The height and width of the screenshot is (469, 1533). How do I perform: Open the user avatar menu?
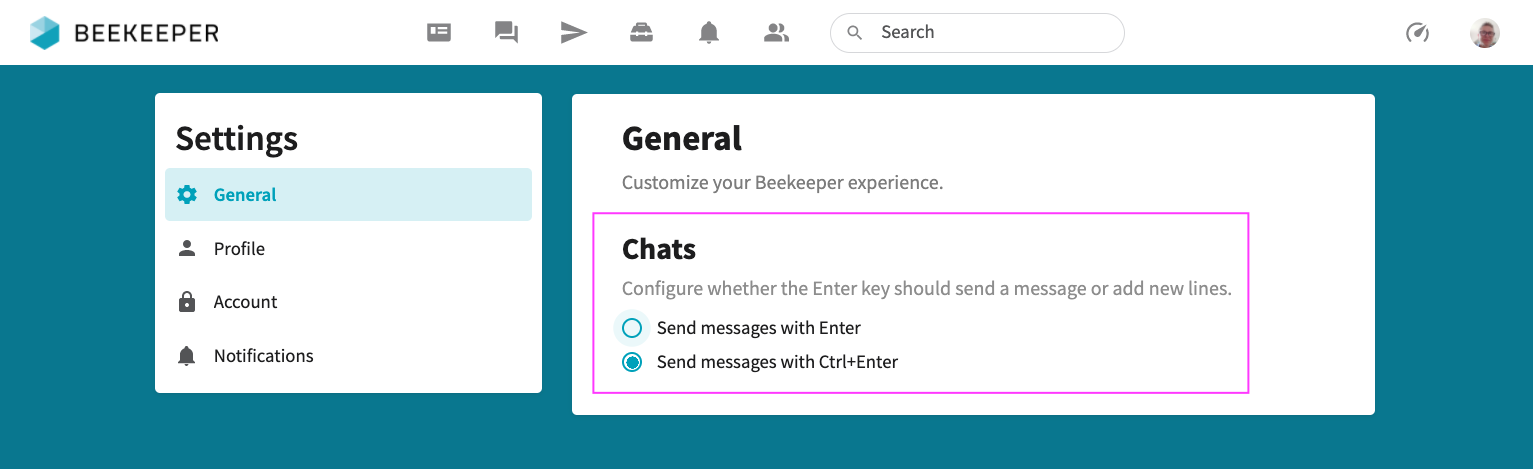pos(1484,33)
